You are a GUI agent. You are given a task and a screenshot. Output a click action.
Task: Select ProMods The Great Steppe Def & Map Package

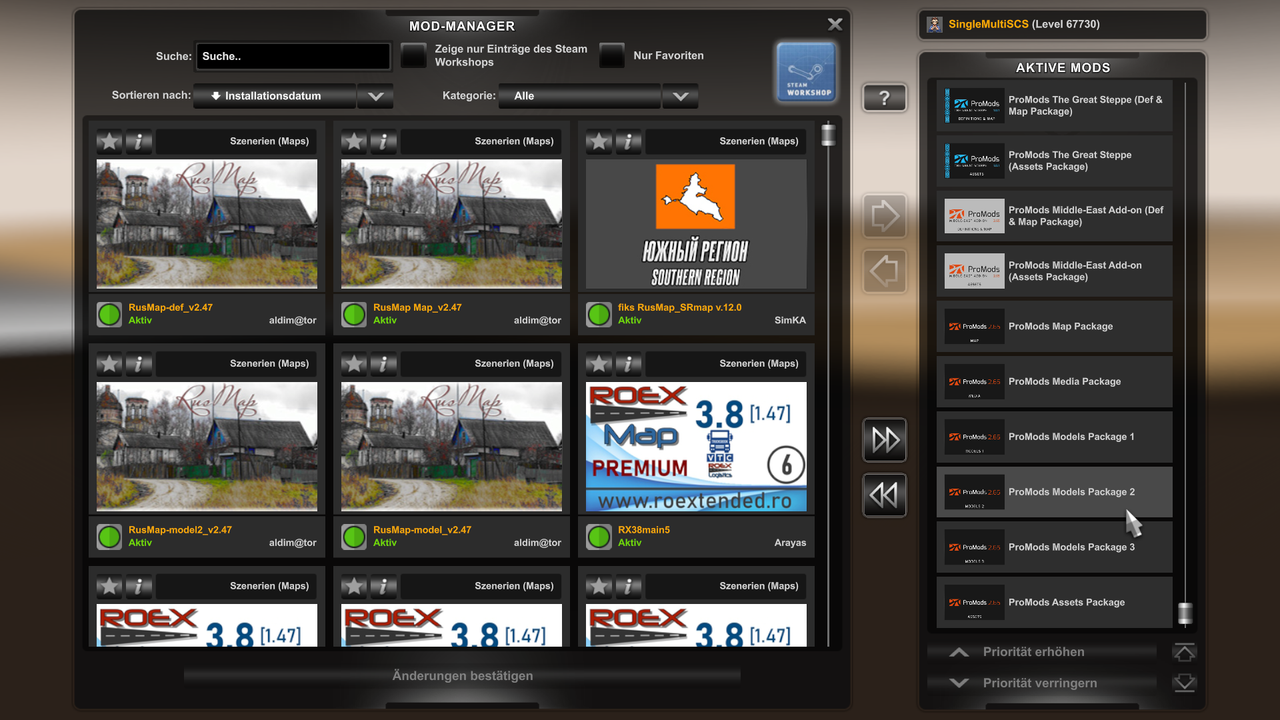1054,105
